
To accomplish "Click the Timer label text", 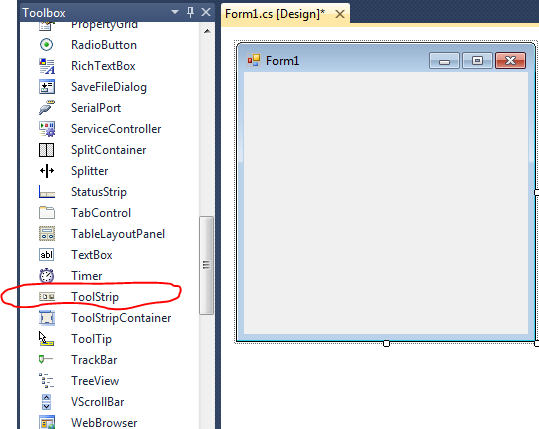I will [x=87, y=276].
